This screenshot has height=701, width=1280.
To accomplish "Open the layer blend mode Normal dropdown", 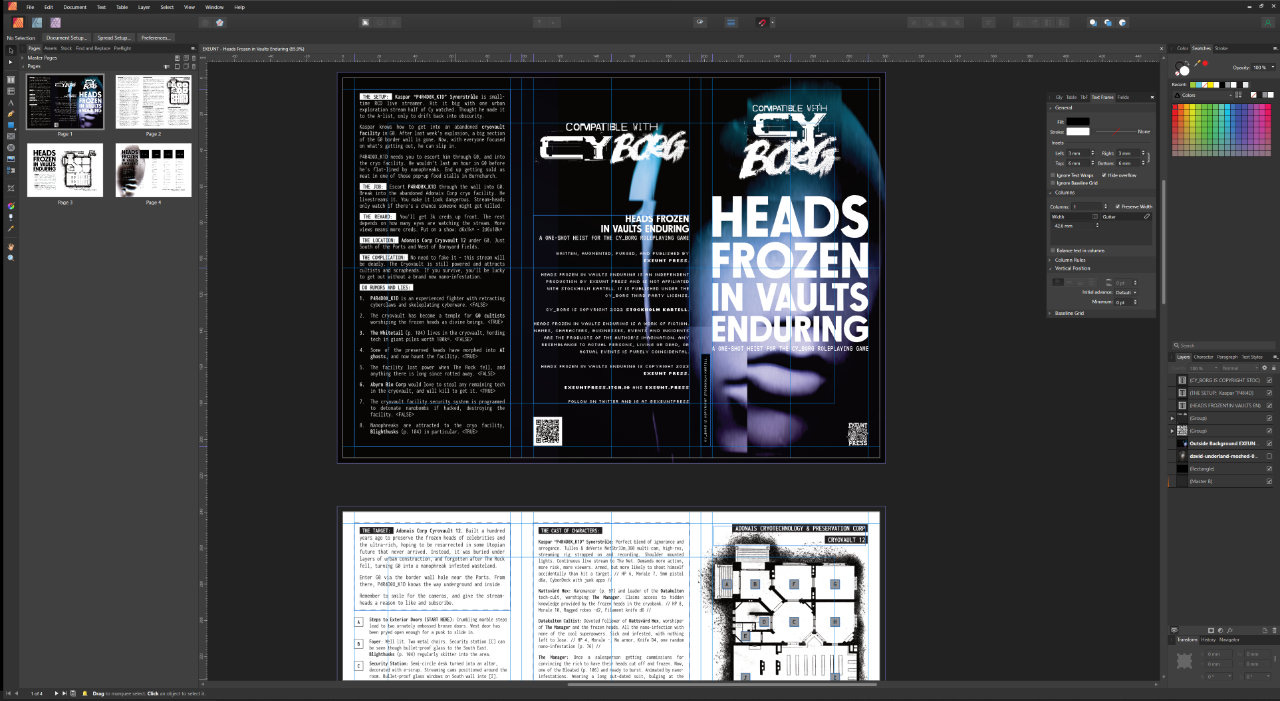I will coord(1240,368).
